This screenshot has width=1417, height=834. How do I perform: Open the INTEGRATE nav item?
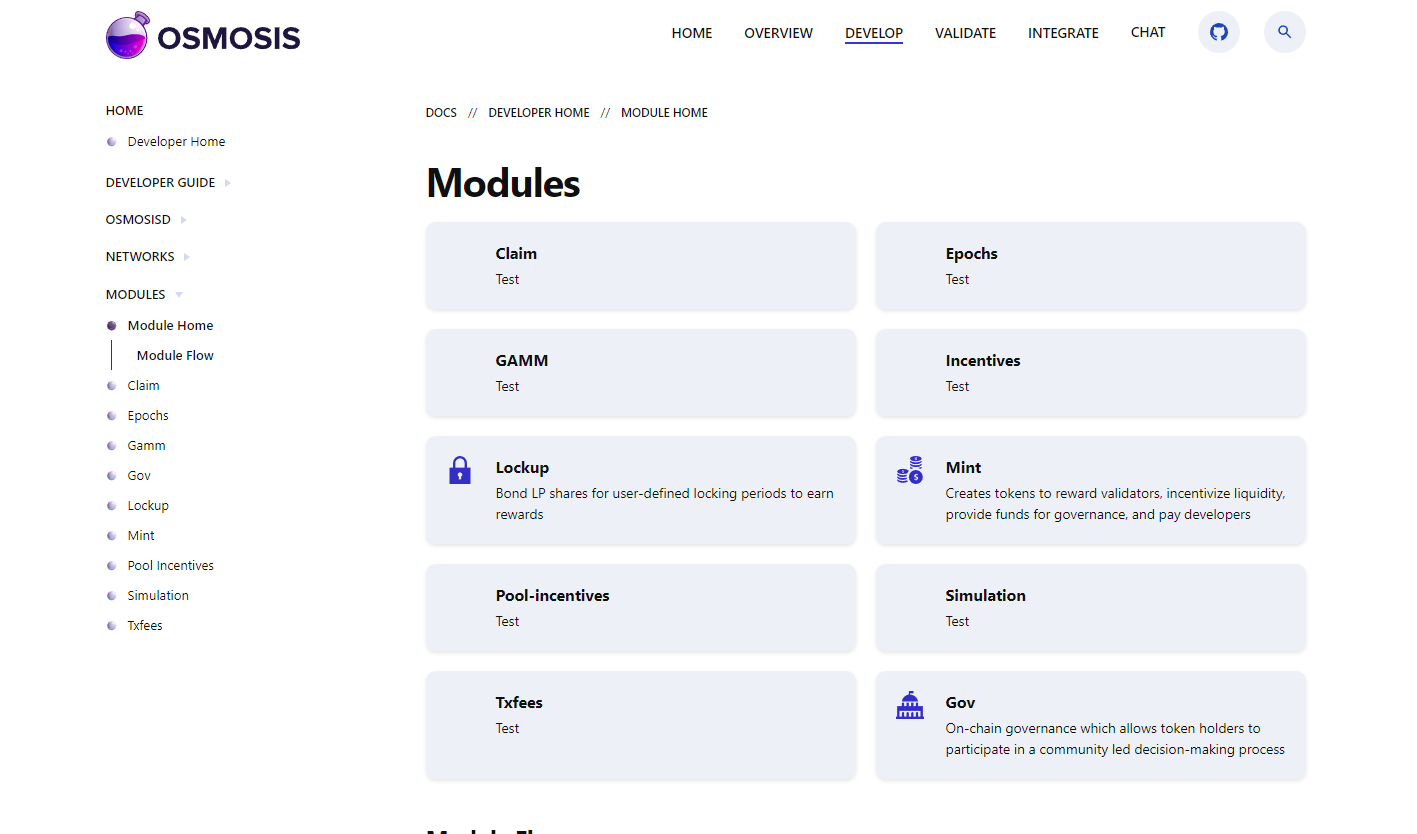(x=1063, y=33)
